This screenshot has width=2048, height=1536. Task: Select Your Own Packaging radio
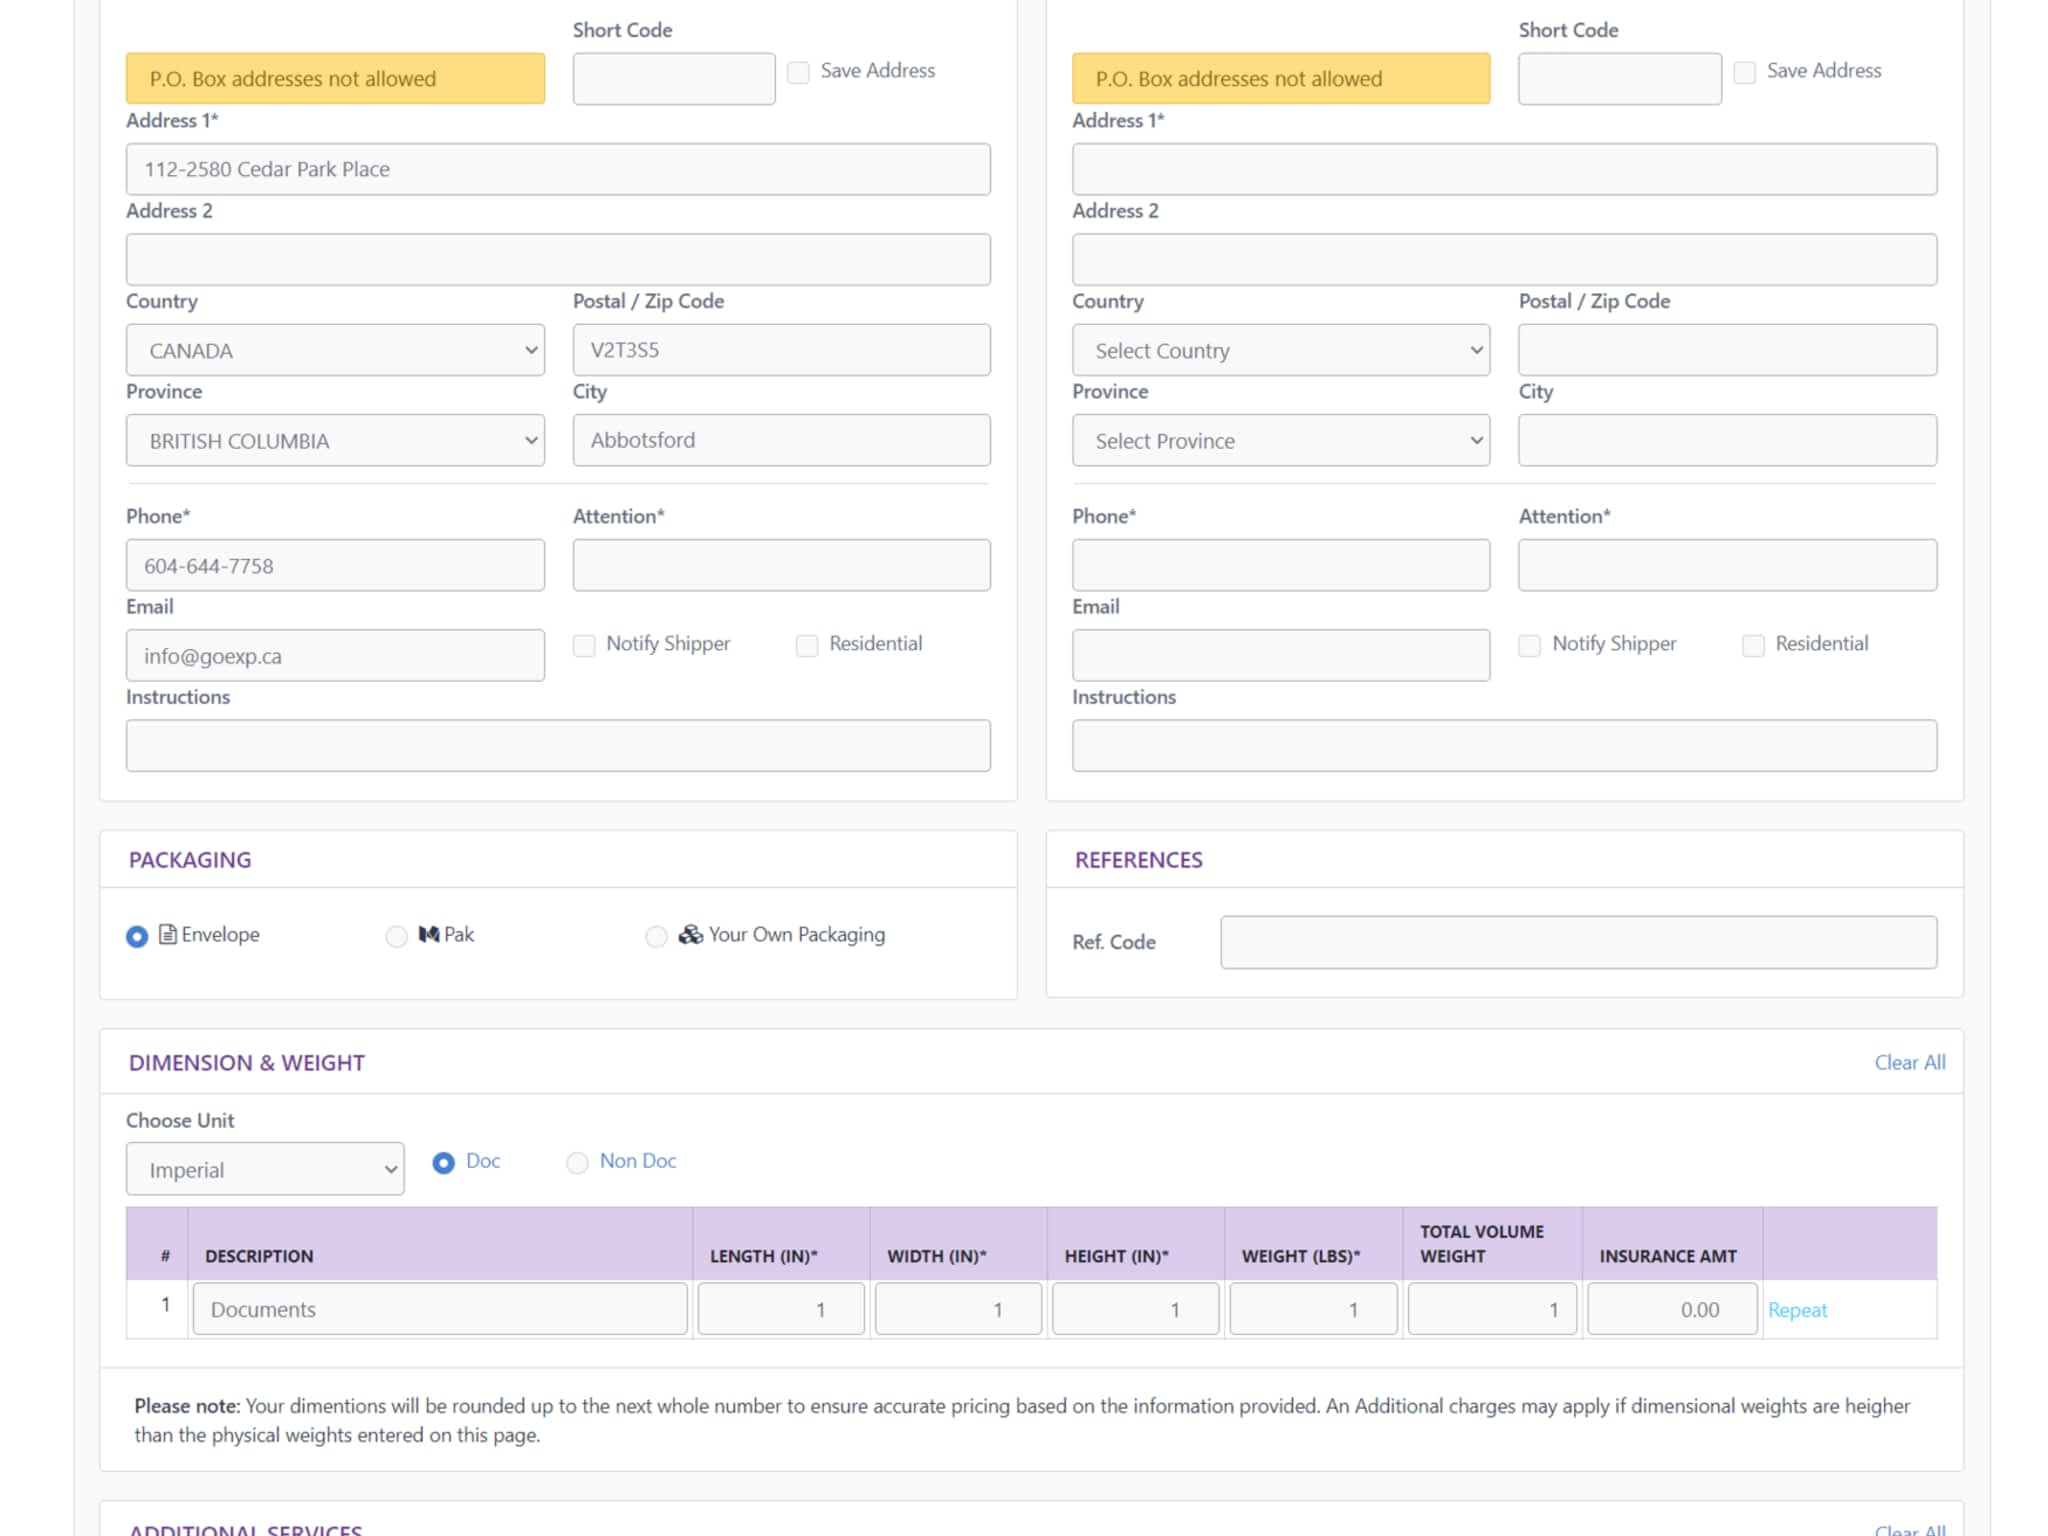tap(656, 936)
